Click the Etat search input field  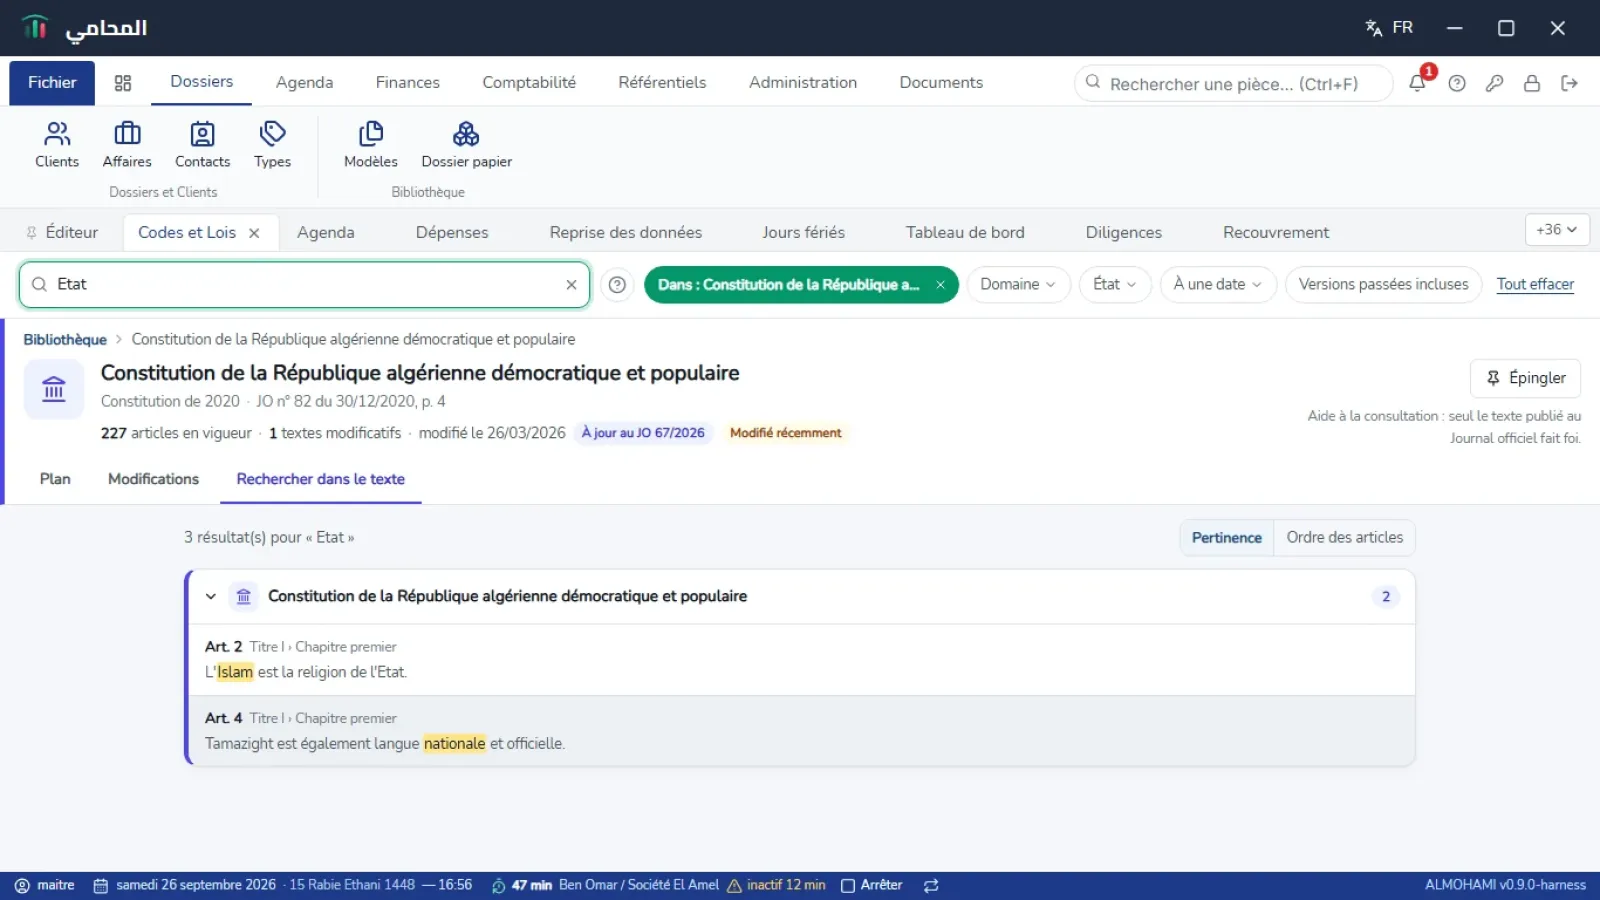tap(304, 285)
